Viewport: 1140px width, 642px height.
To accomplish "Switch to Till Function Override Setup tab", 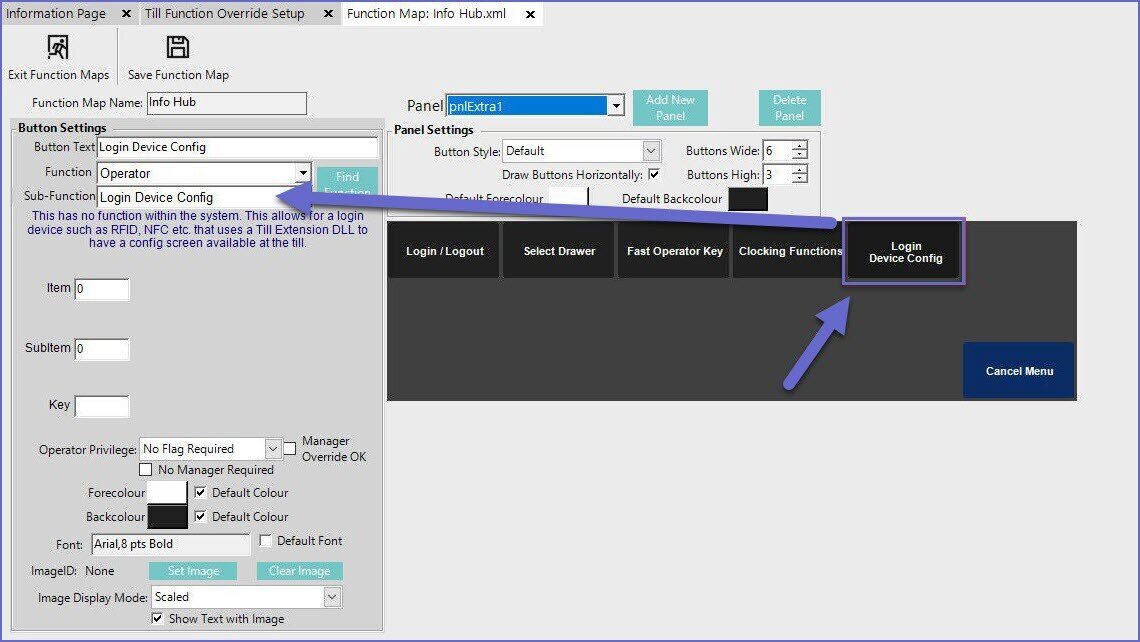I will point(225,14).
